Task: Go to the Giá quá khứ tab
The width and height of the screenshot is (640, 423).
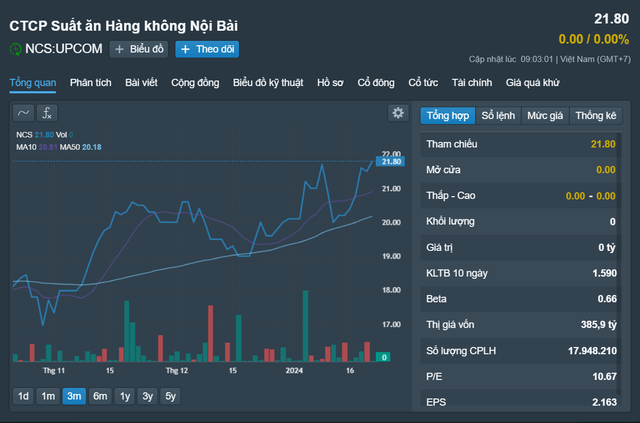Action: 532,82
